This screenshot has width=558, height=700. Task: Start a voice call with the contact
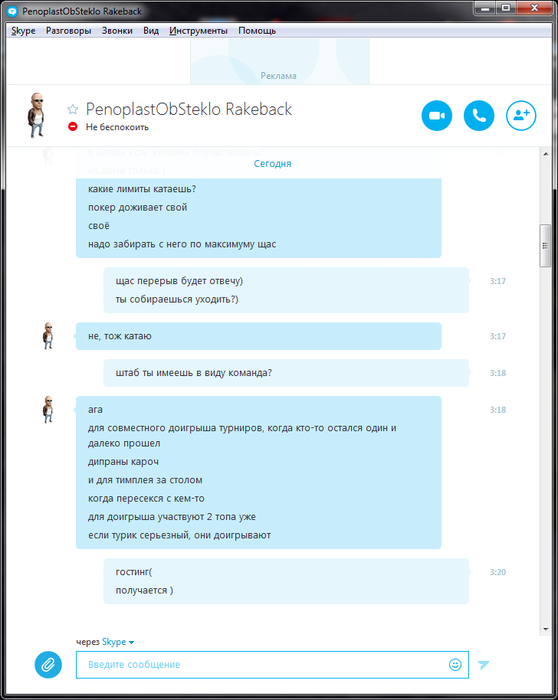pos(479,116)
